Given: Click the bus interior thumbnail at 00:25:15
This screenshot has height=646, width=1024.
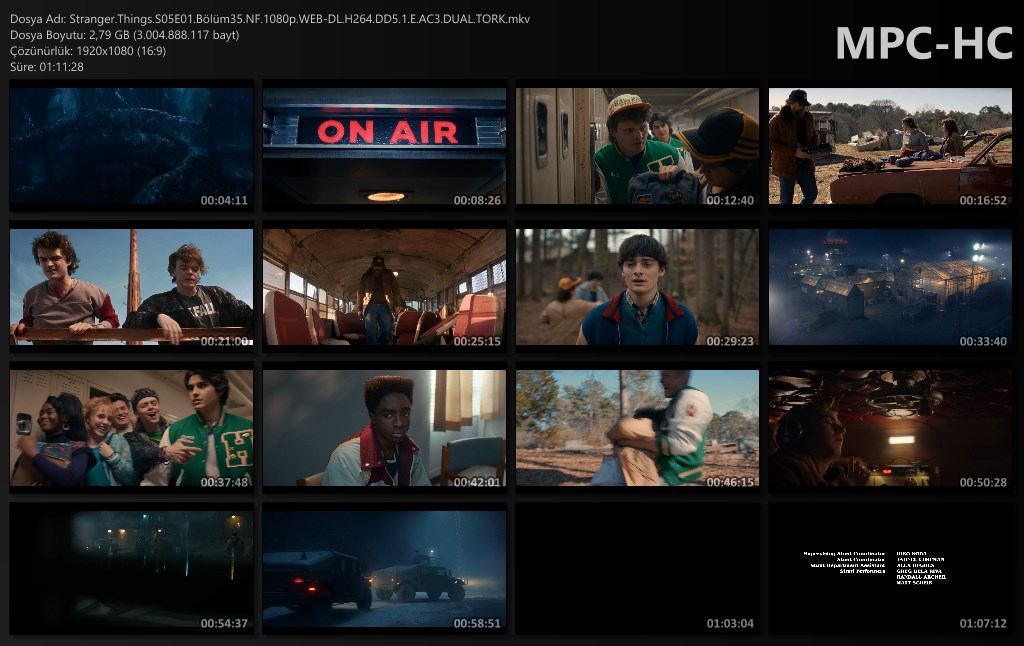Looking at the screenshot, I should [x=384, y=287].
